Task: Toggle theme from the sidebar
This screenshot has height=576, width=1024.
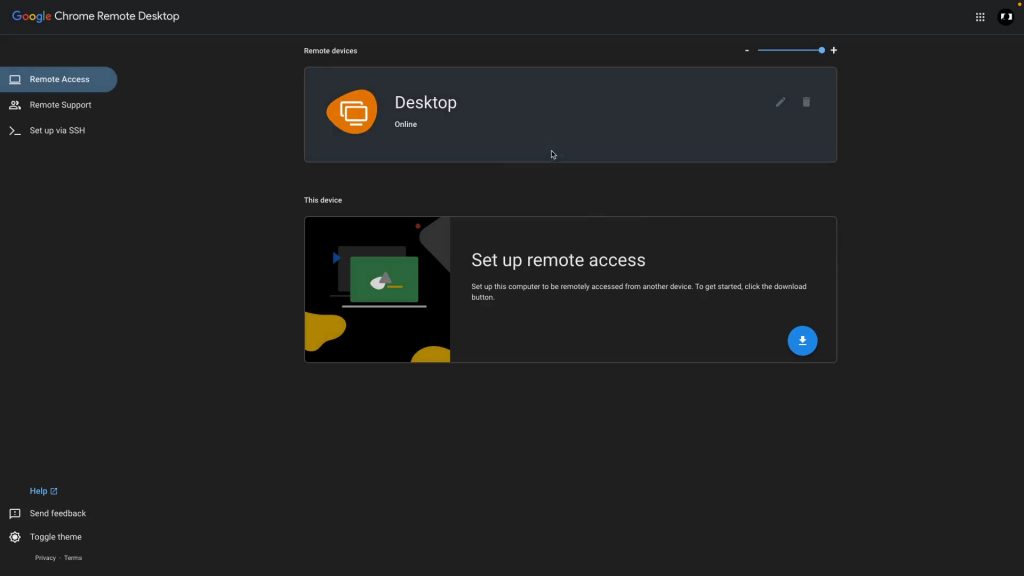Action: coord(56,537)
